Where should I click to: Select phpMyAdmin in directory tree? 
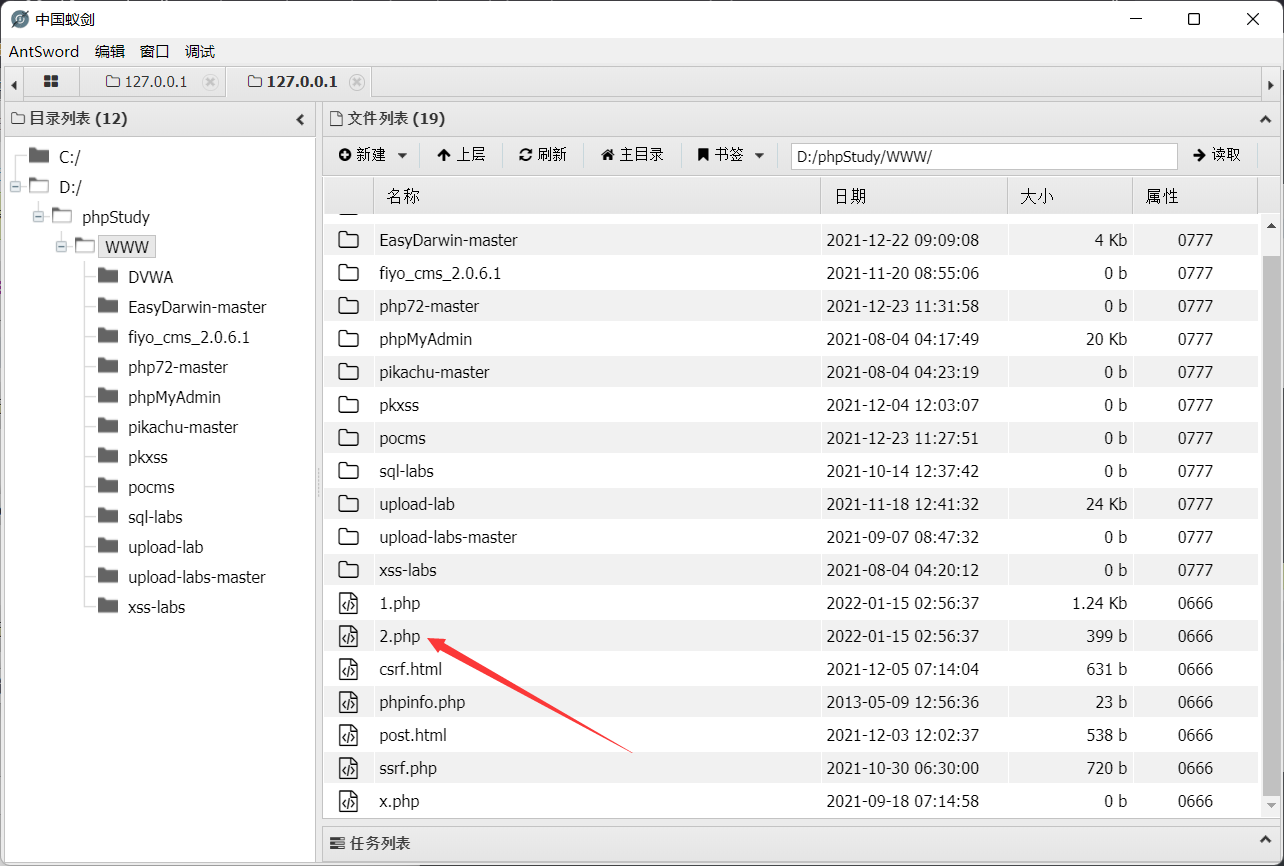[174, 397]
